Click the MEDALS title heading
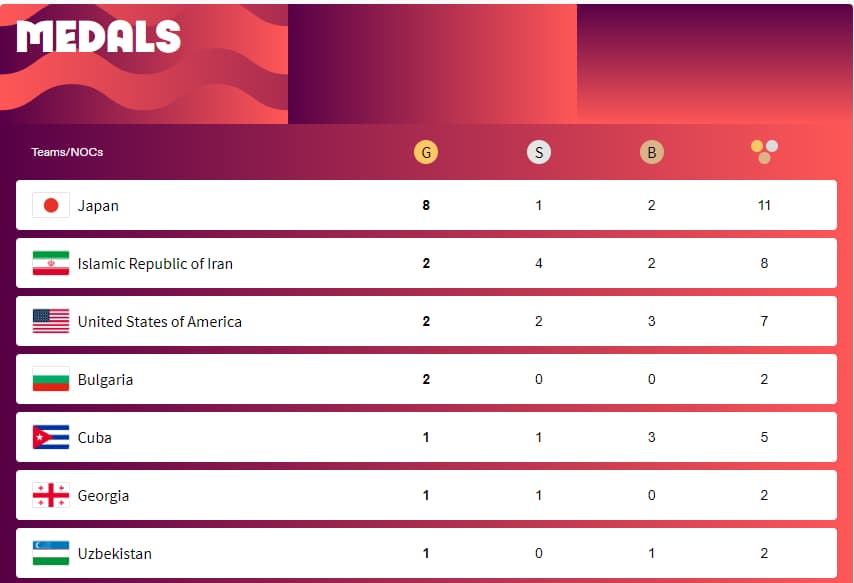This screenshot has height=583, width=854. (x=99, y=37)
